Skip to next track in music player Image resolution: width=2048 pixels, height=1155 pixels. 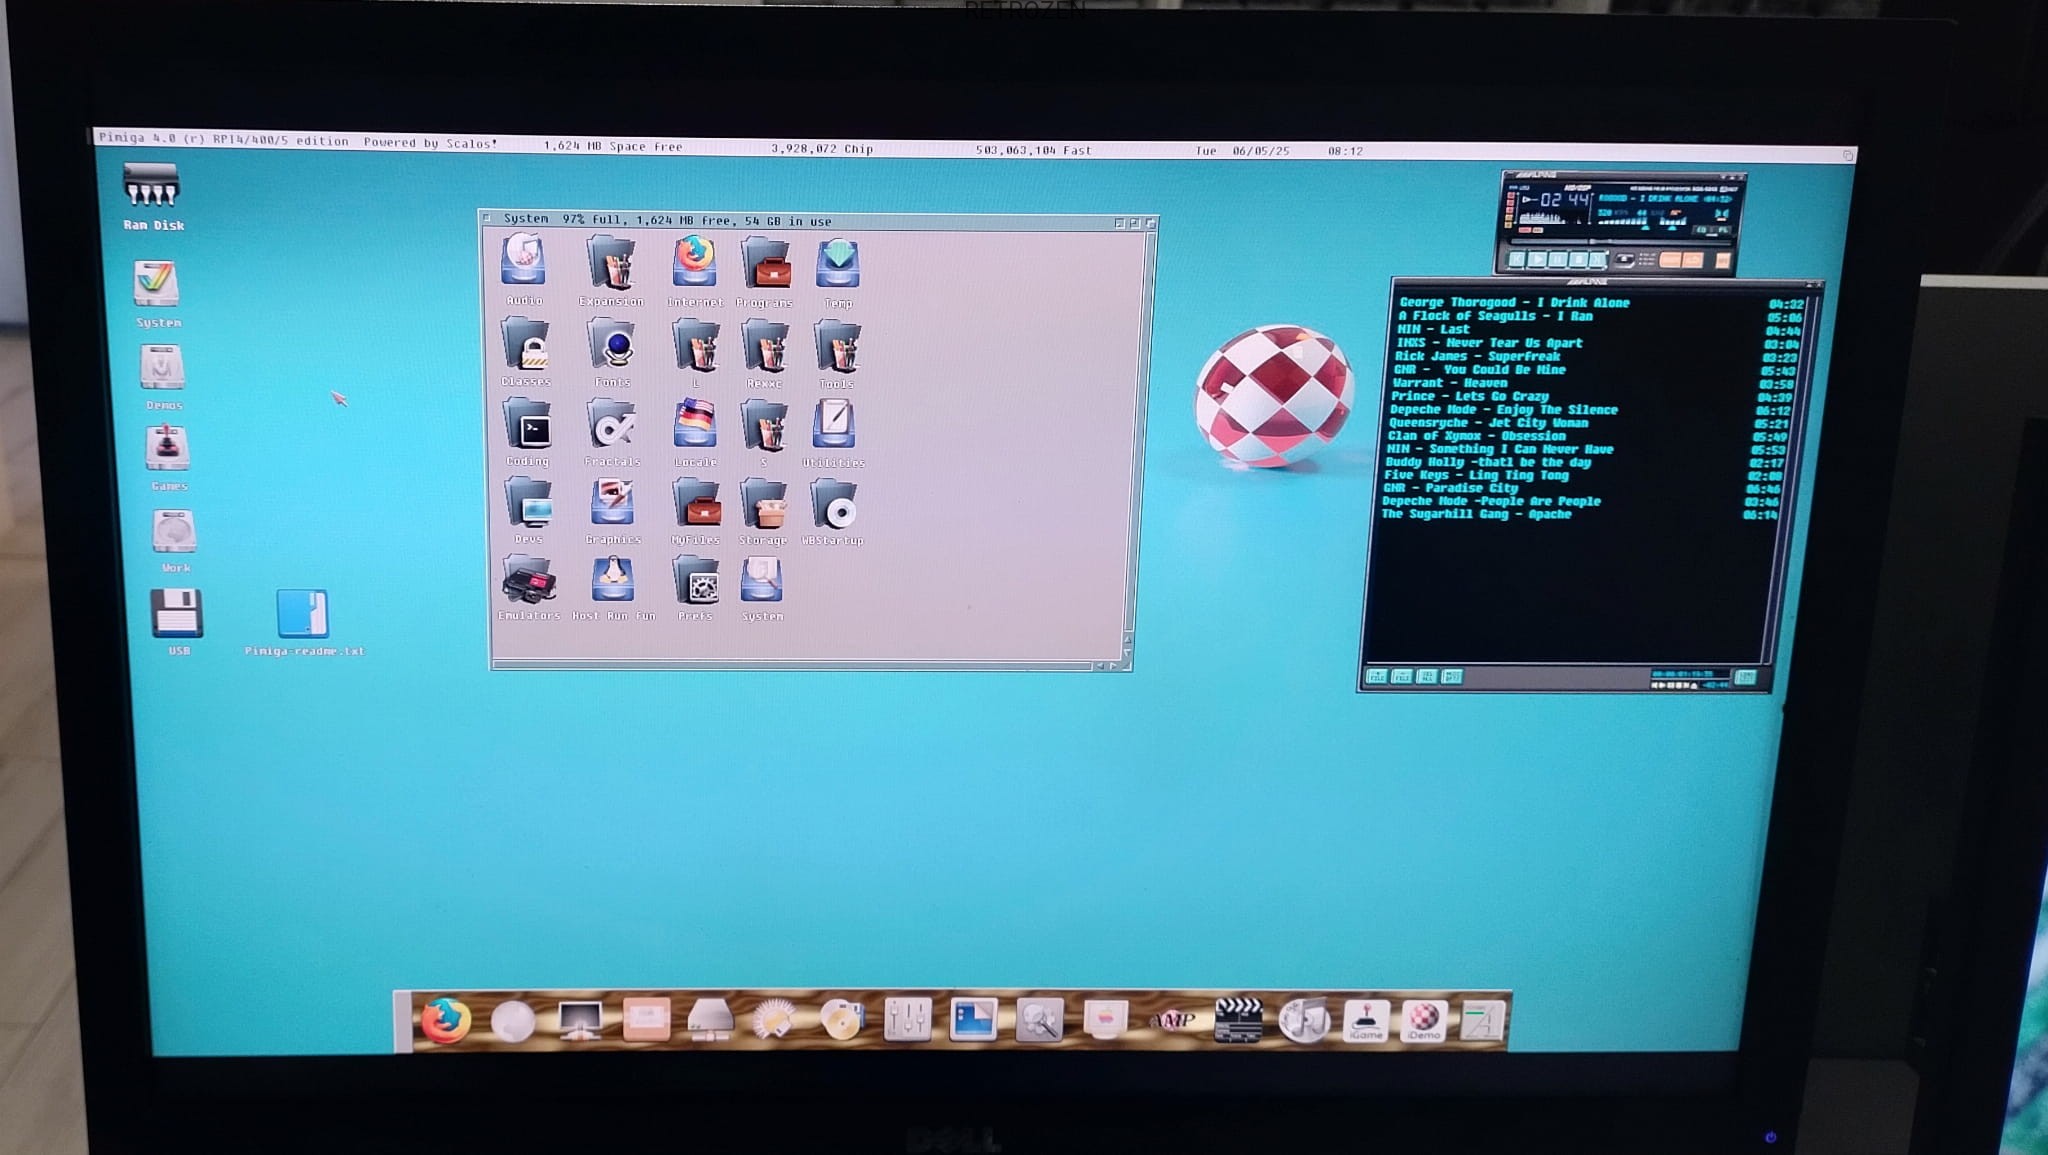click(1597, 260)
